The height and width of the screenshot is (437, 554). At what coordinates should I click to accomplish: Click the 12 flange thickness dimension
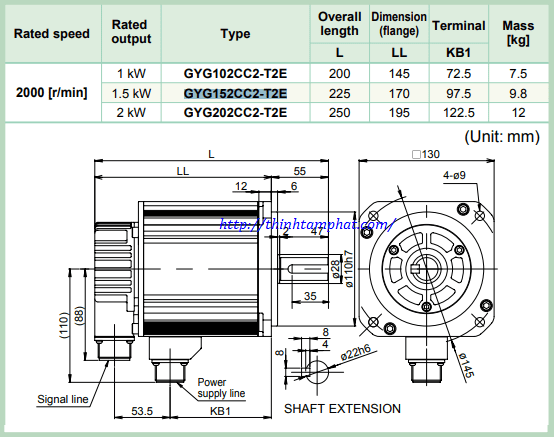(241, 186)
